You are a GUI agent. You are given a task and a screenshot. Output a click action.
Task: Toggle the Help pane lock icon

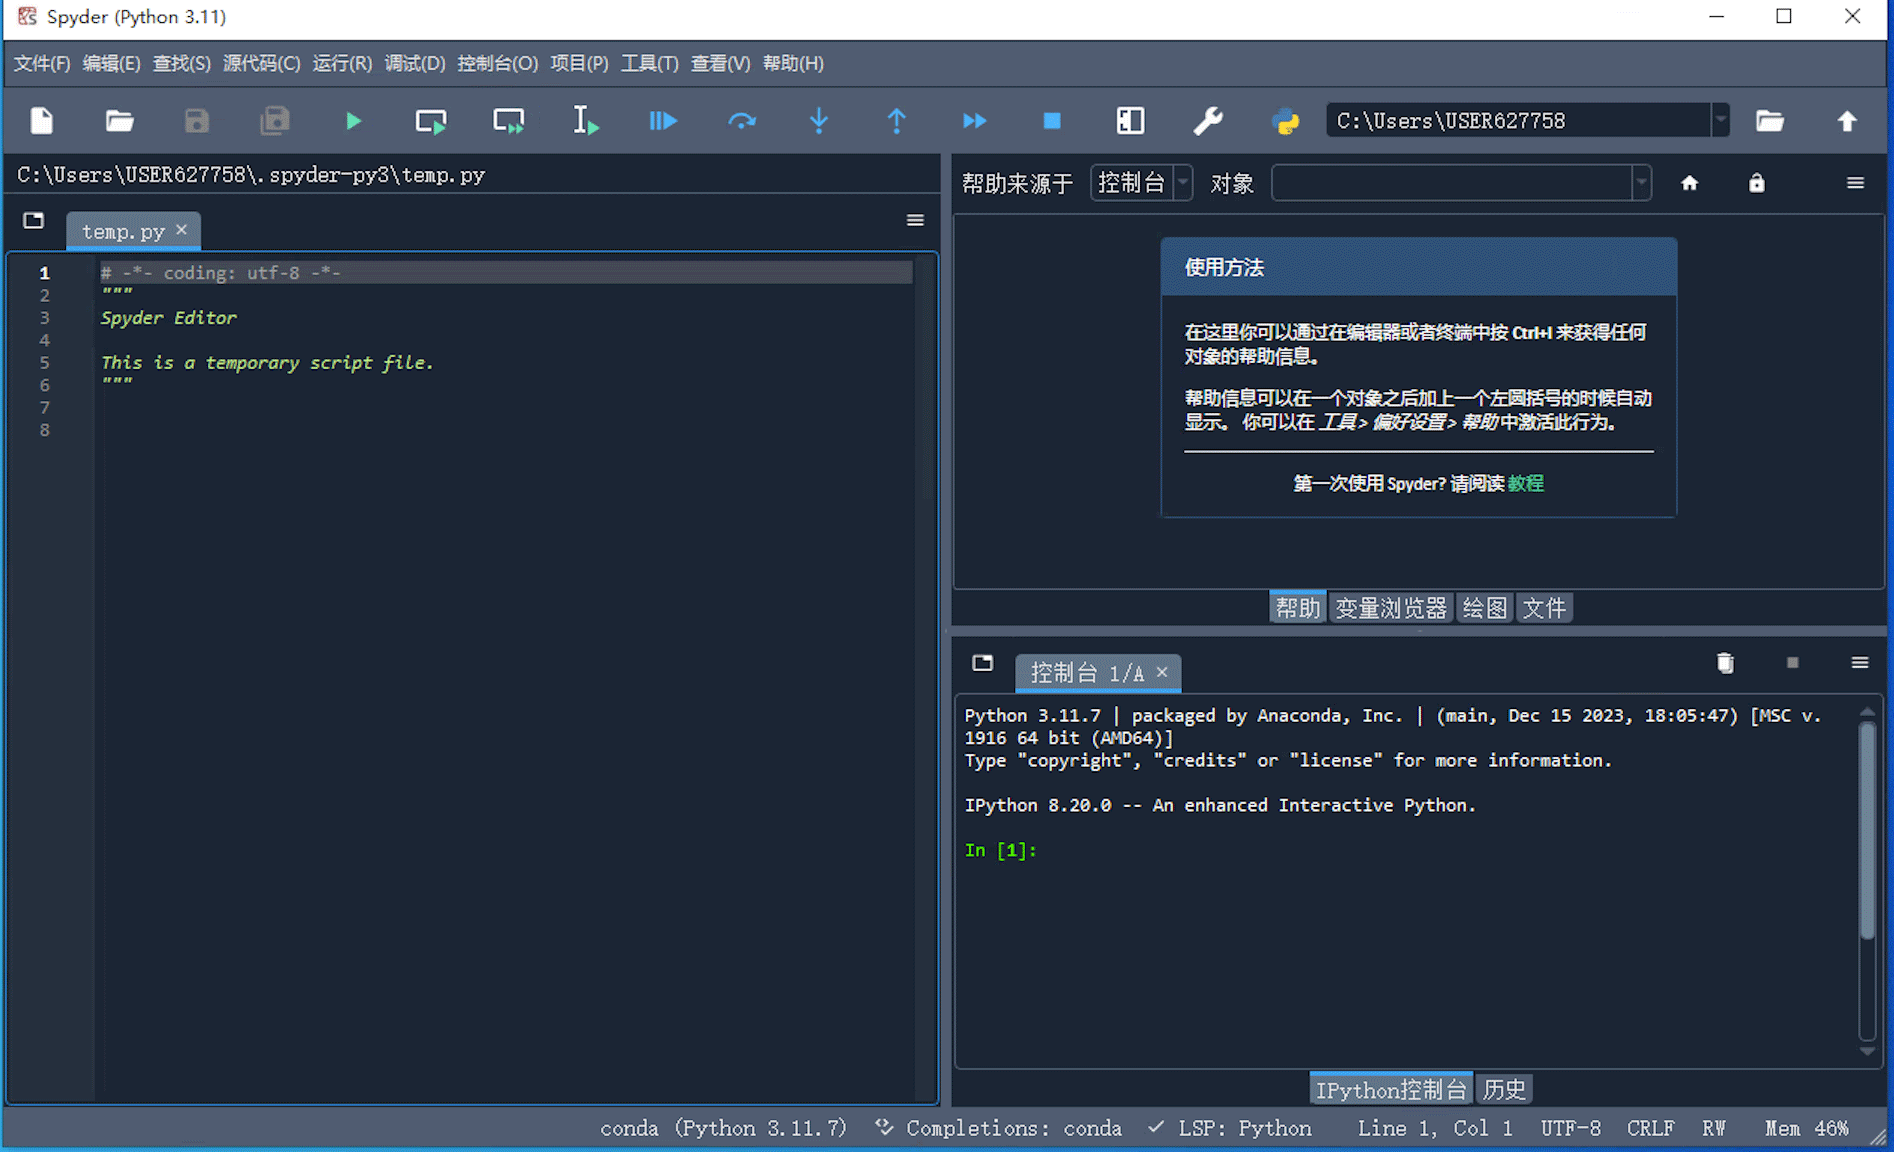(1756, 183)
